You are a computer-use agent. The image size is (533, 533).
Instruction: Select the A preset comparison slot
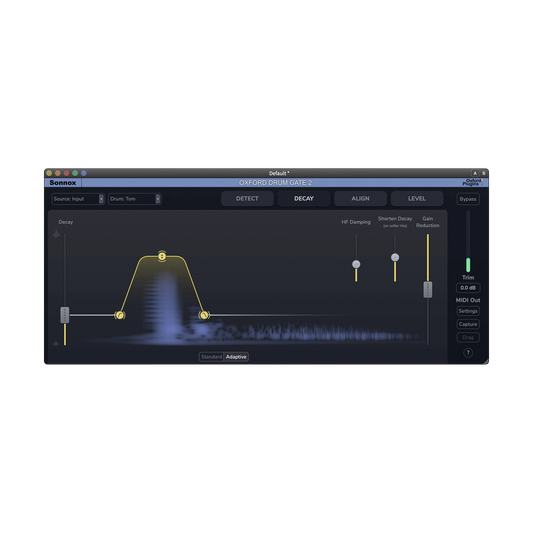pyautogui.click(x=475, y=173)
